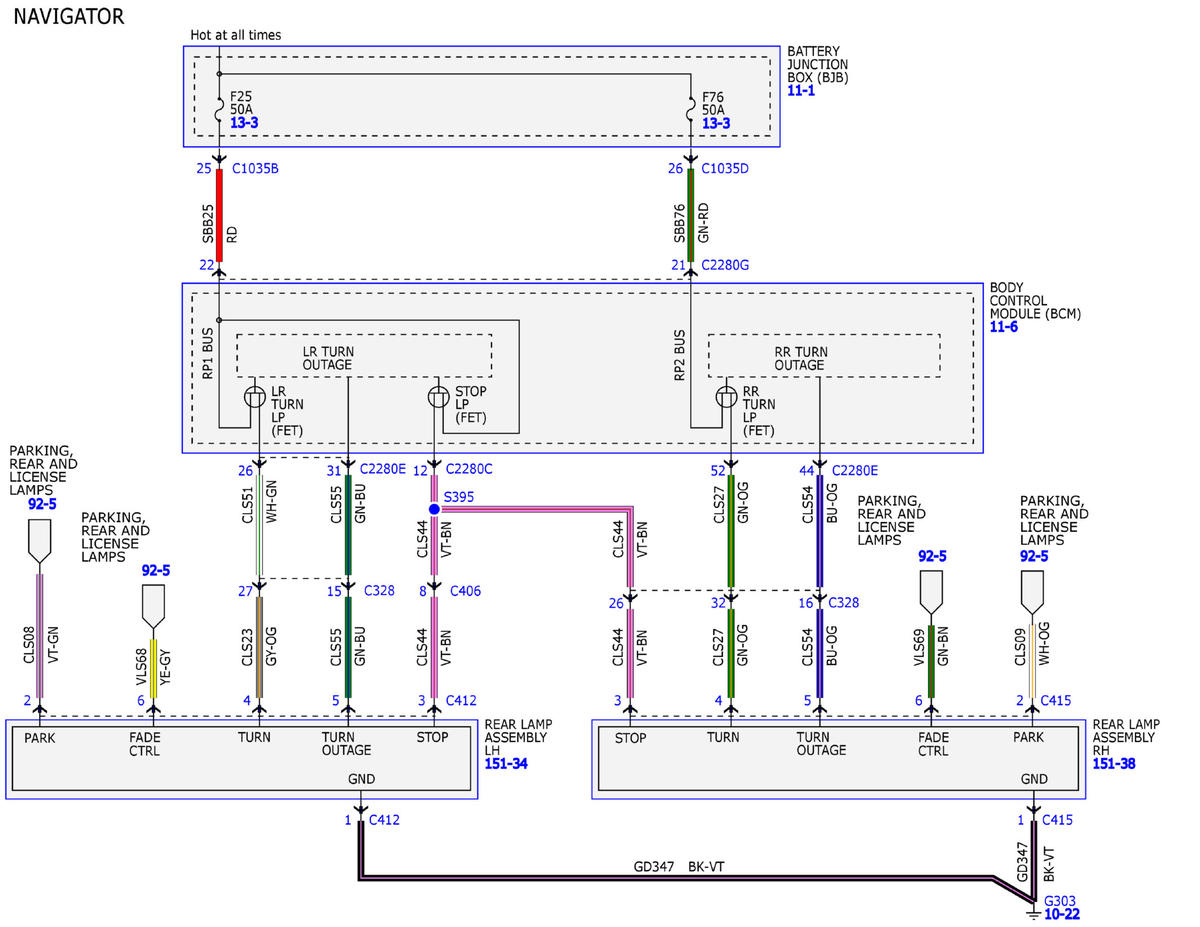Click the 'F25 50A' fuse label

244,103
